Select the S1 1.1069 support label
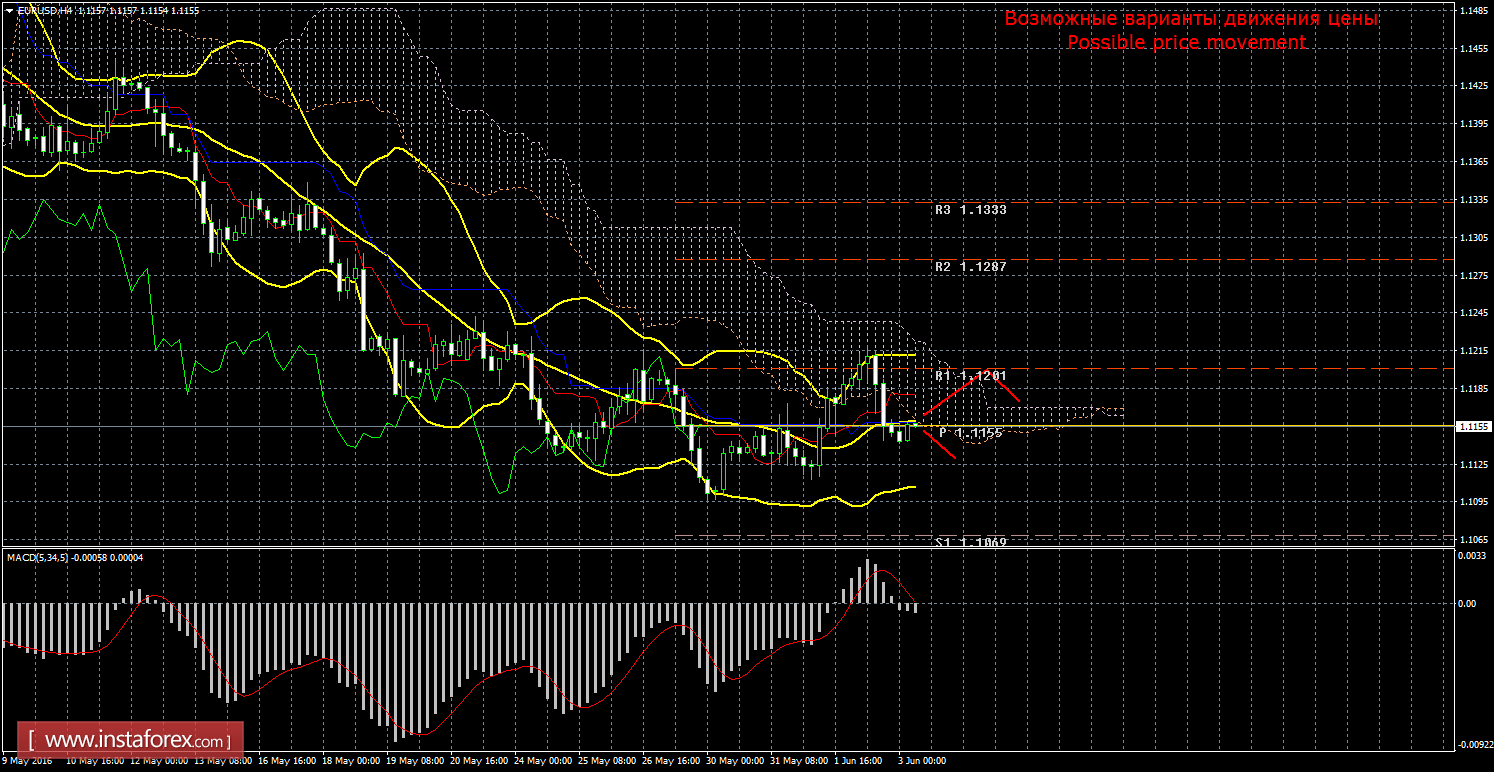The width and height of the screenshot is (1494, 772). pos(970,542)
